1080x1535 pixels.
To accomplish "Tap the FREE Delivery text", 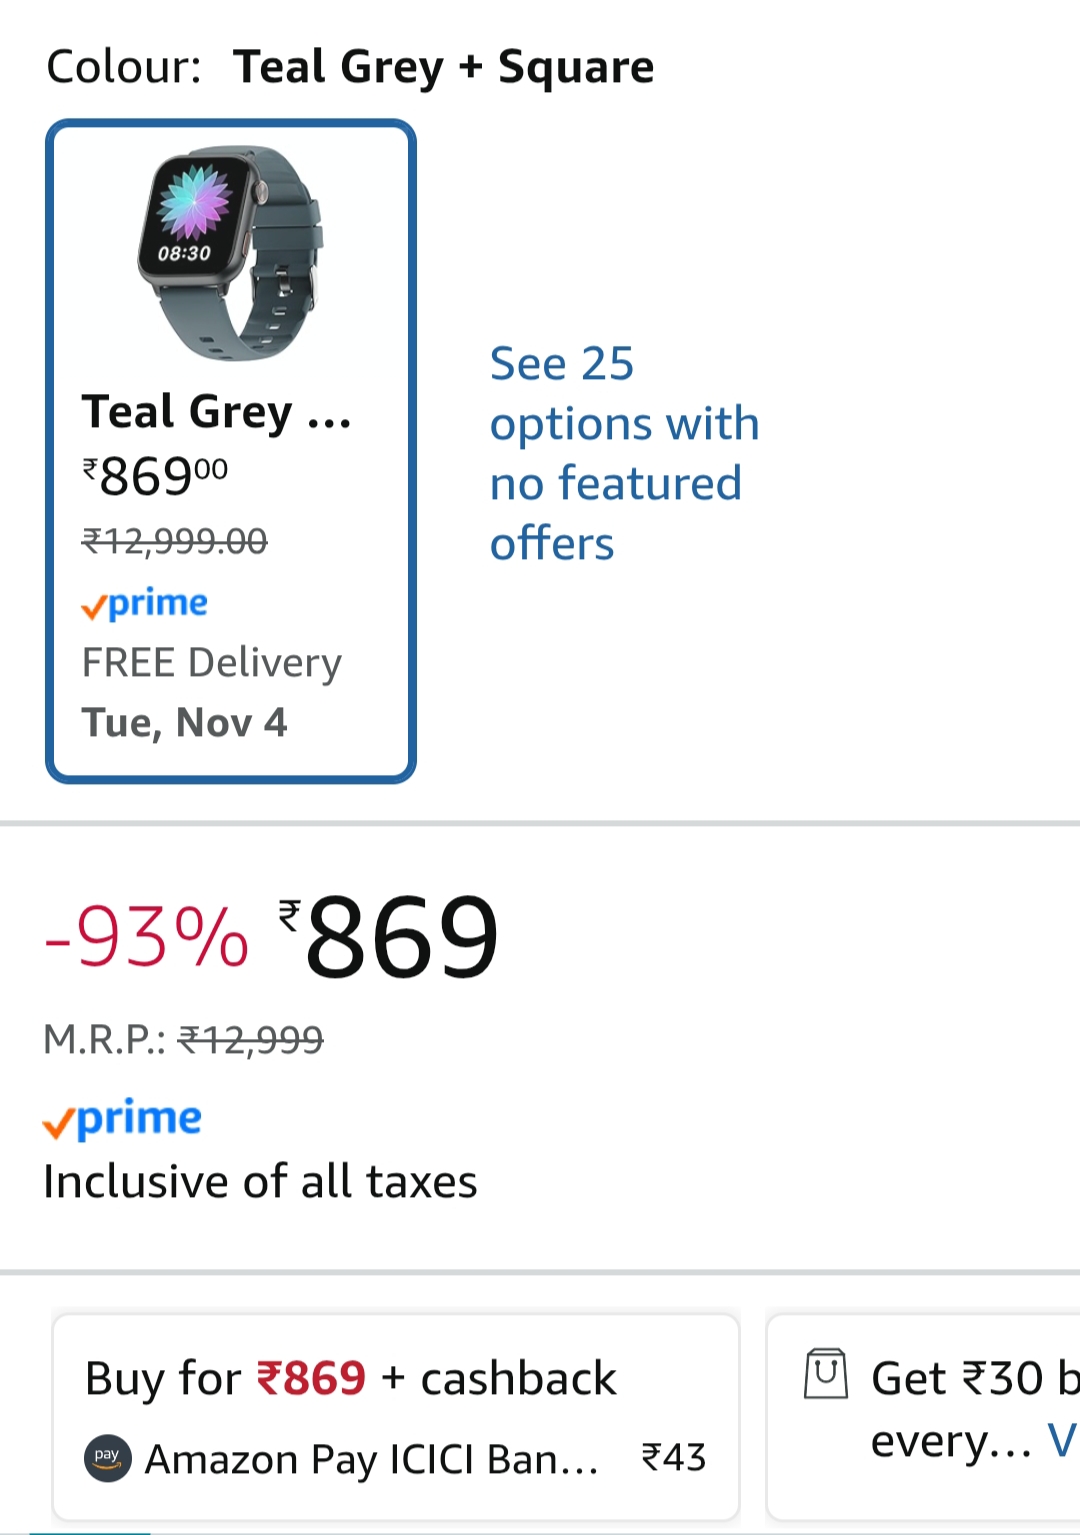I will click(212, 663).
